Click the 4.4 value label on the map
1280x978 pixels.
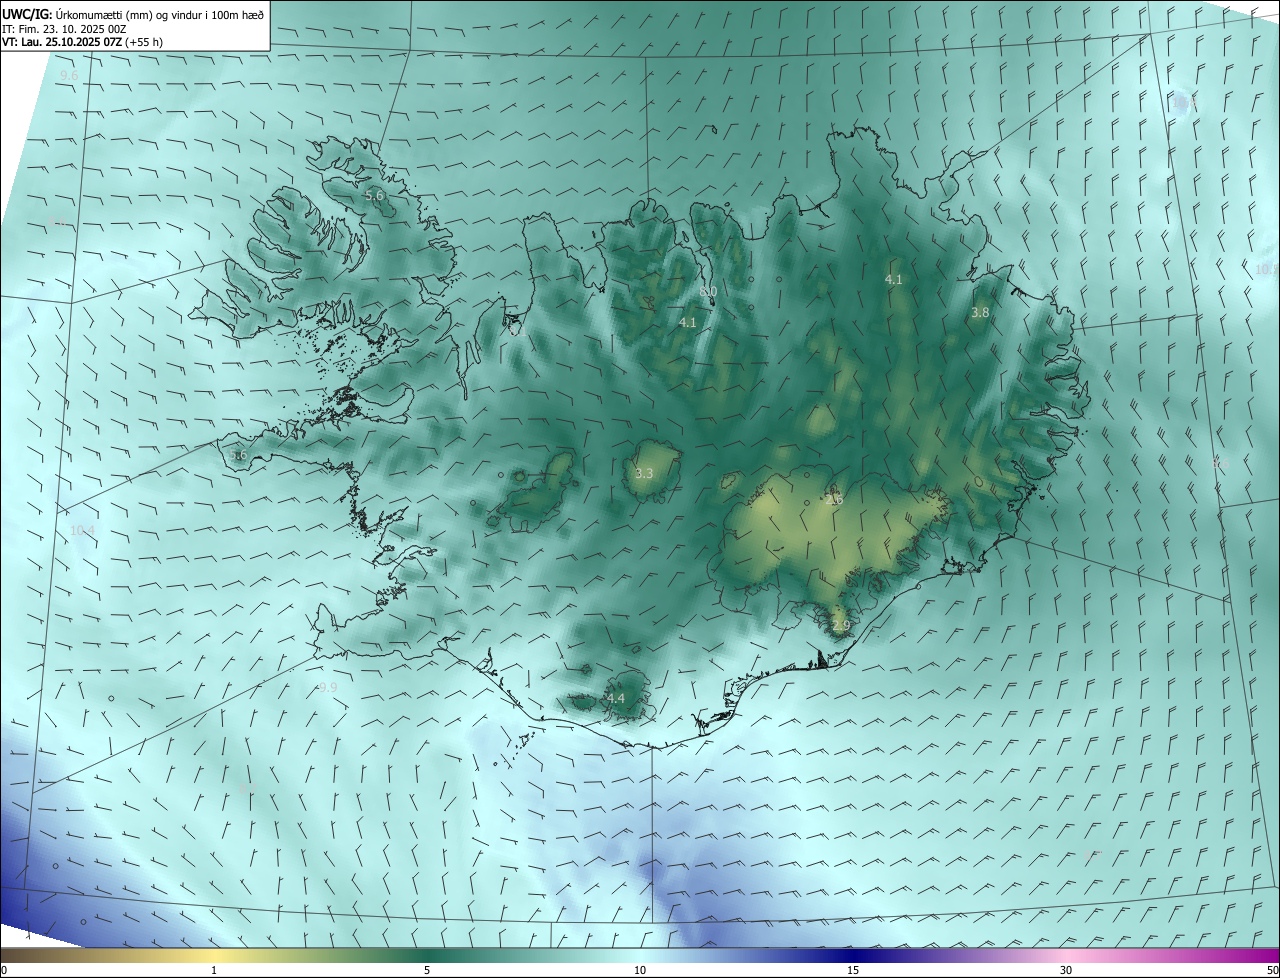coord(615,698)
